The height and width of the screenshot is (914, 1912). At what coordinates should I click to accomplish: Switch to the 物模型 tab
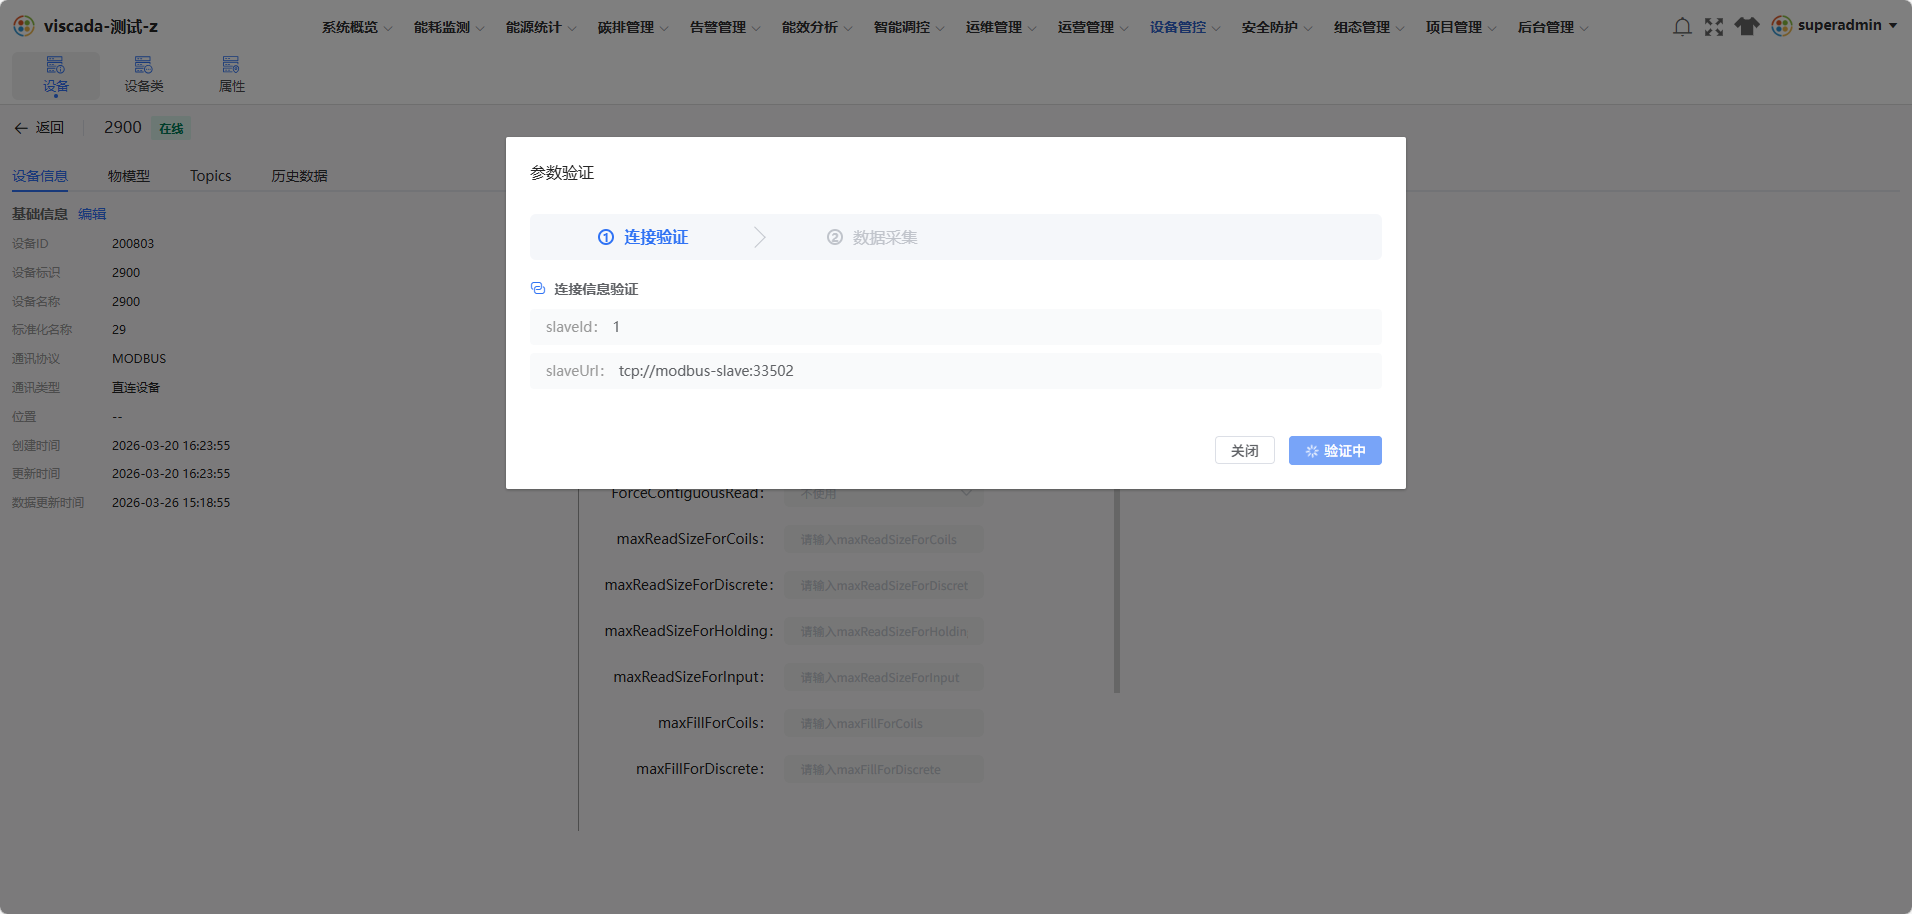pyautogui.click(x=129, y=176)
